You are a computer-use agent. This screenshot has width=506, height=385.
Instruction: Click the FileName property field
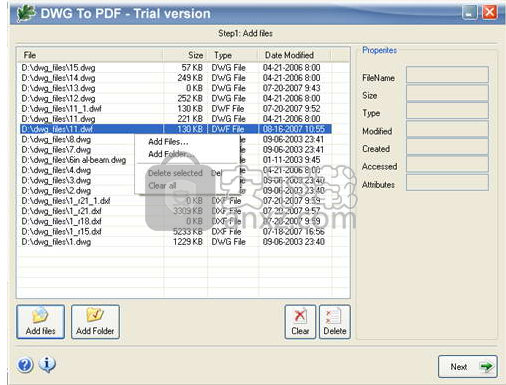(447, 74)
